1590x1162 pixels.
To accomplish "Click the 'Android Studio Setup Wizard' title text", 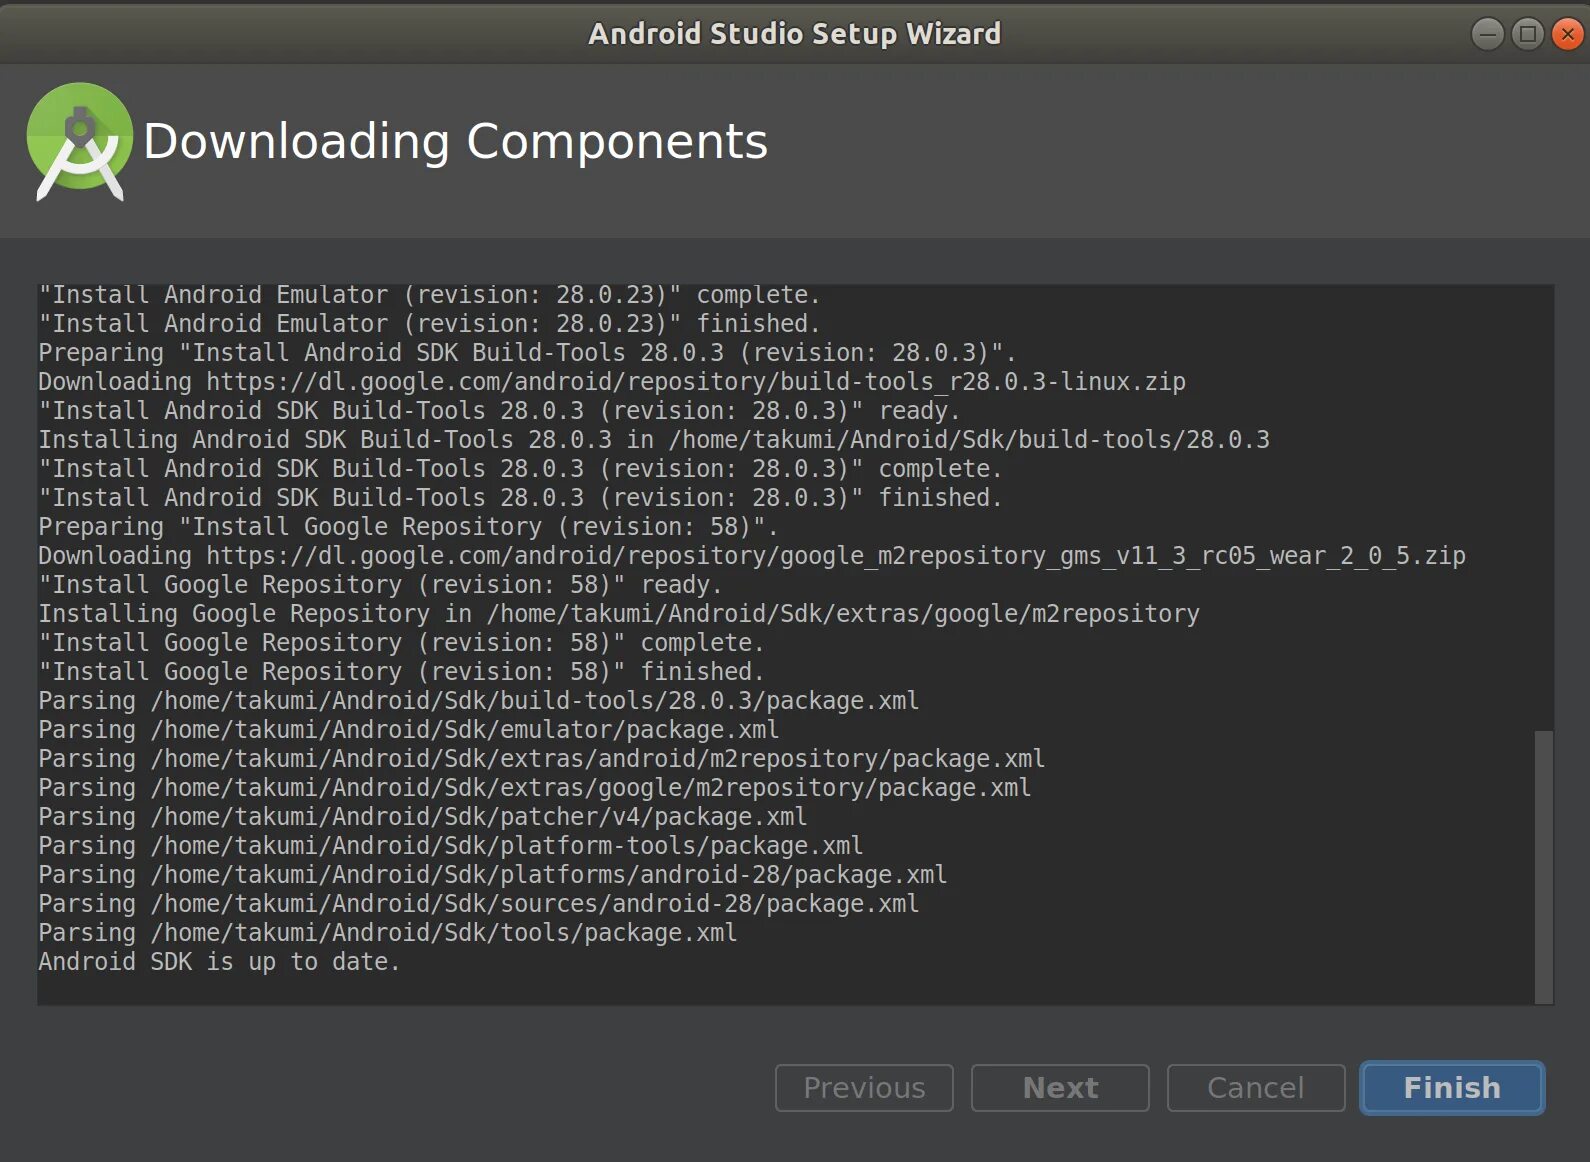I will click(795, 34).
